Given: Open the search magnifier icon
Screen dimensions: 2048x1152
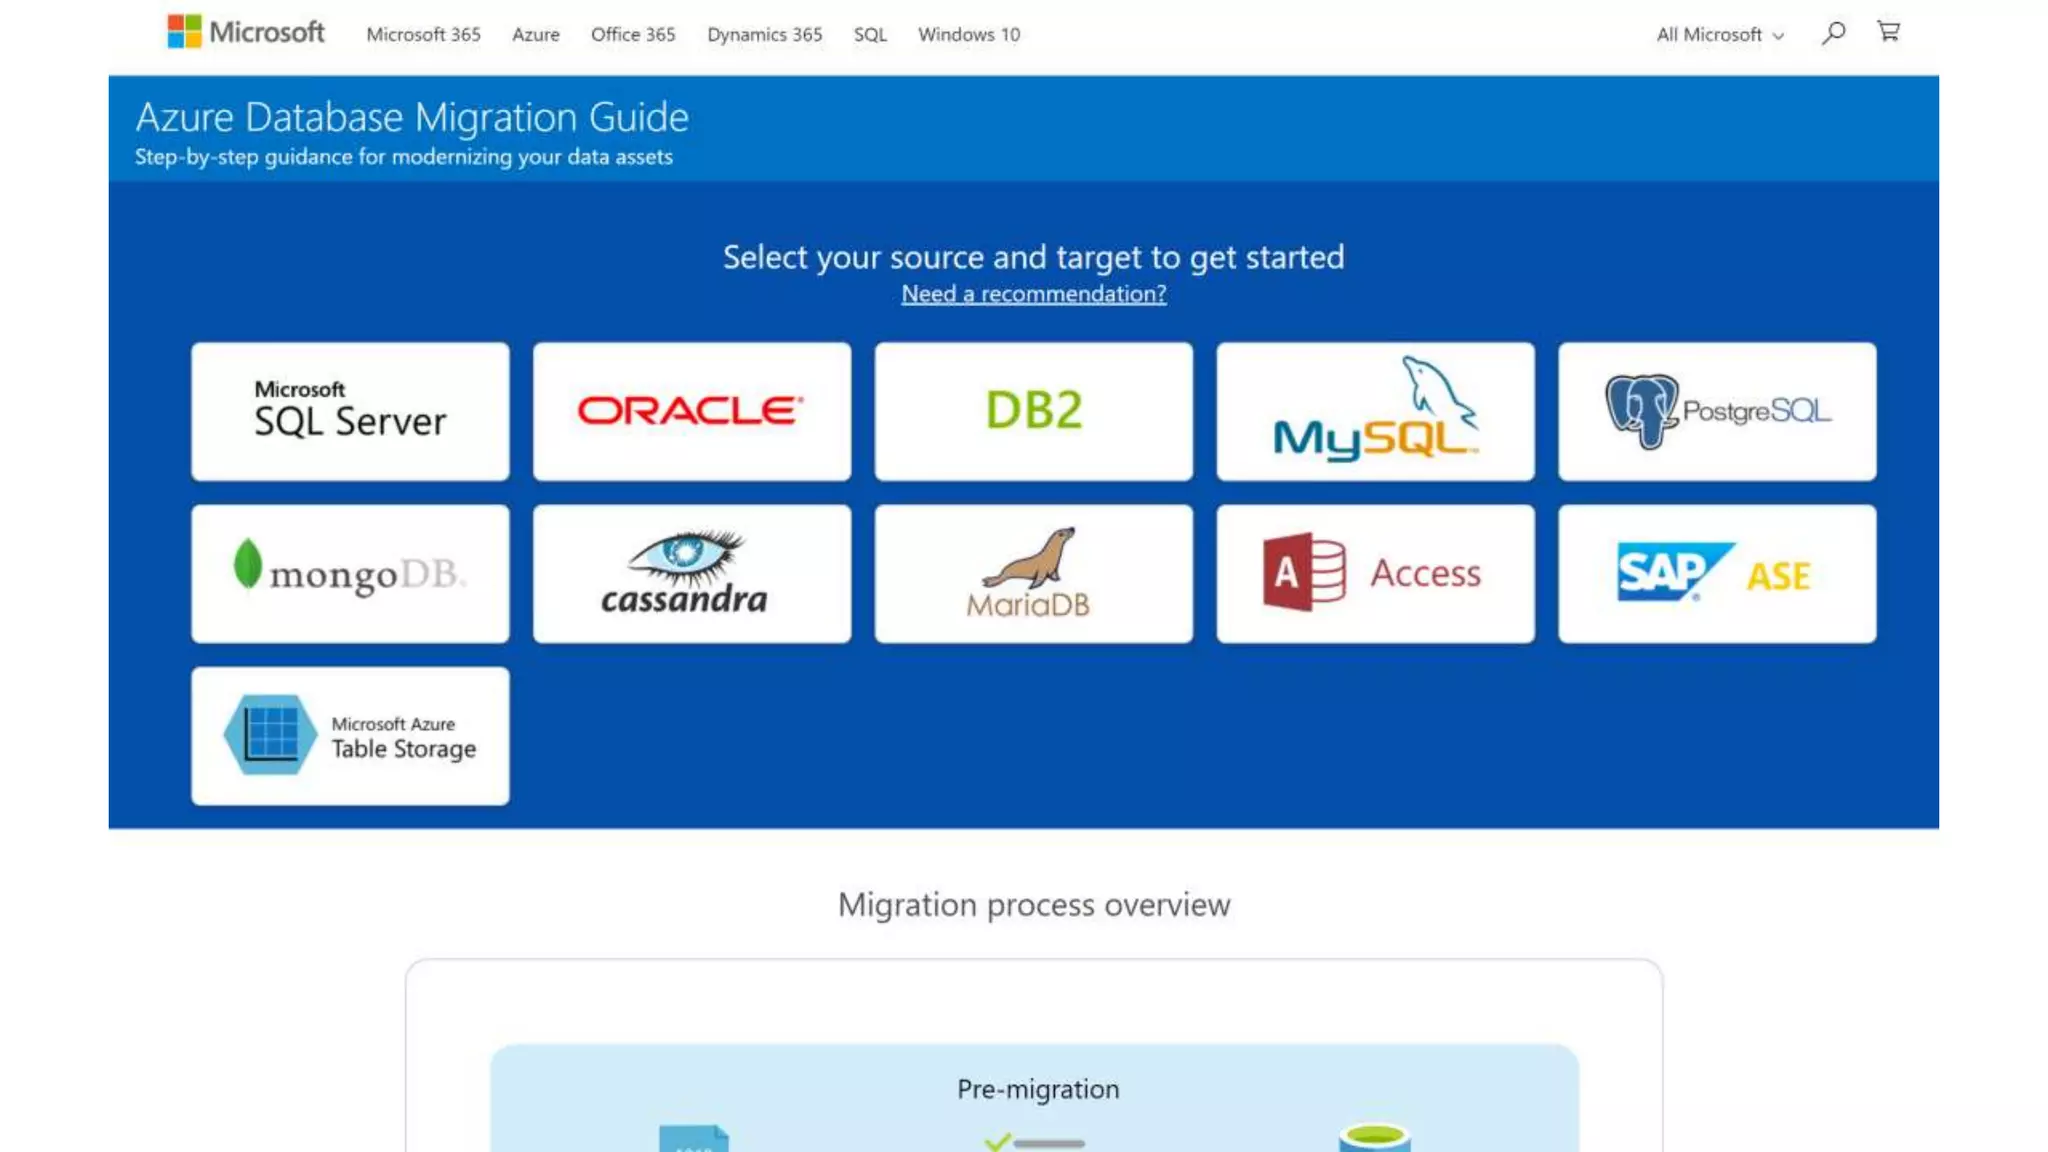Looking at the screenshot, I should click(x=1833, y=33).
